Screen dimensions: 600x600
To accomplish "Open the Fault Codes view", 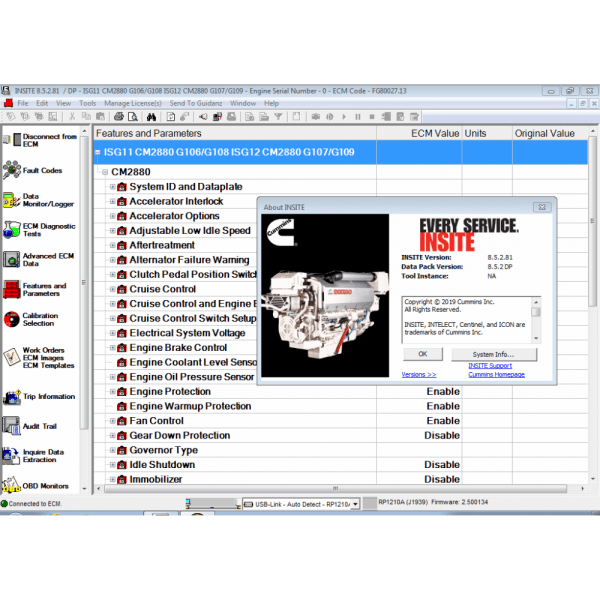I will pos(33,170).
